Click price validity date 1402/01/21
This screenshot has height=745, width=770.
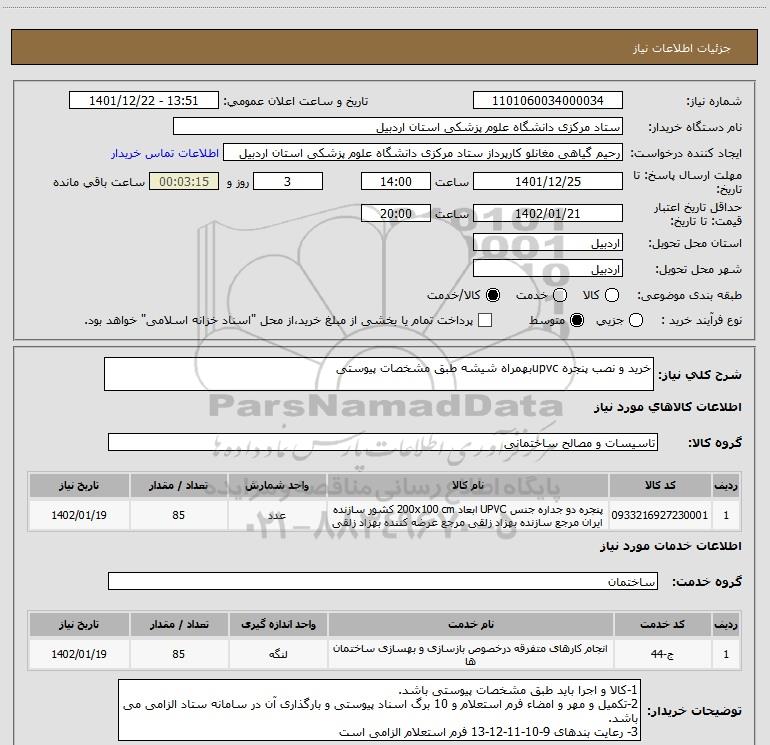click(x=548, y=213)
